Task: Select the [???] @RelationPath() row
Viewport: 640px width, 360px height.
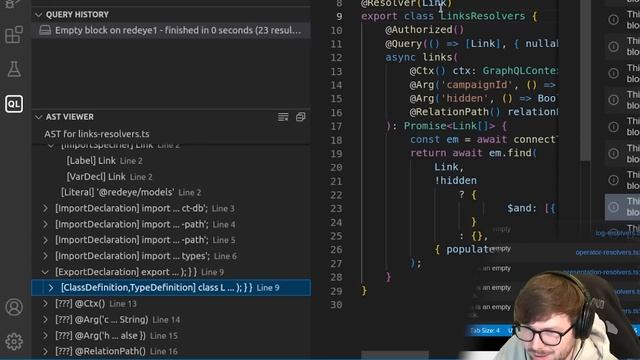Action: pyautogui.click(x=171, y=351)
